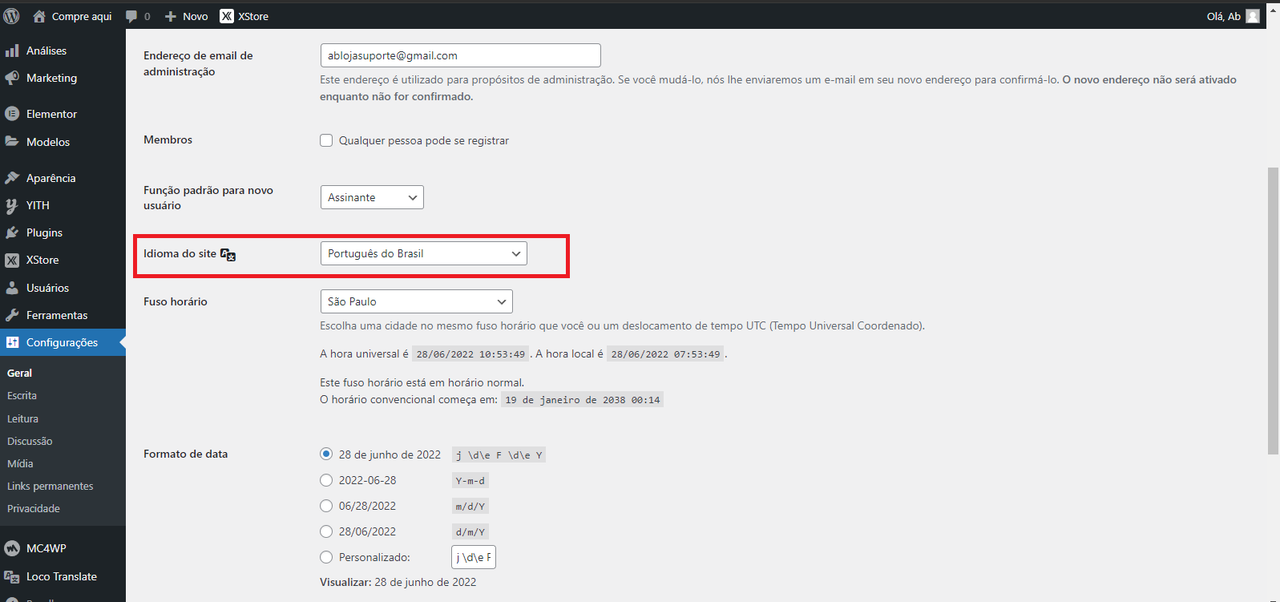Click the XStore icon in the sidebar
The image size is (1280, 602).
[x=12, y=260]
